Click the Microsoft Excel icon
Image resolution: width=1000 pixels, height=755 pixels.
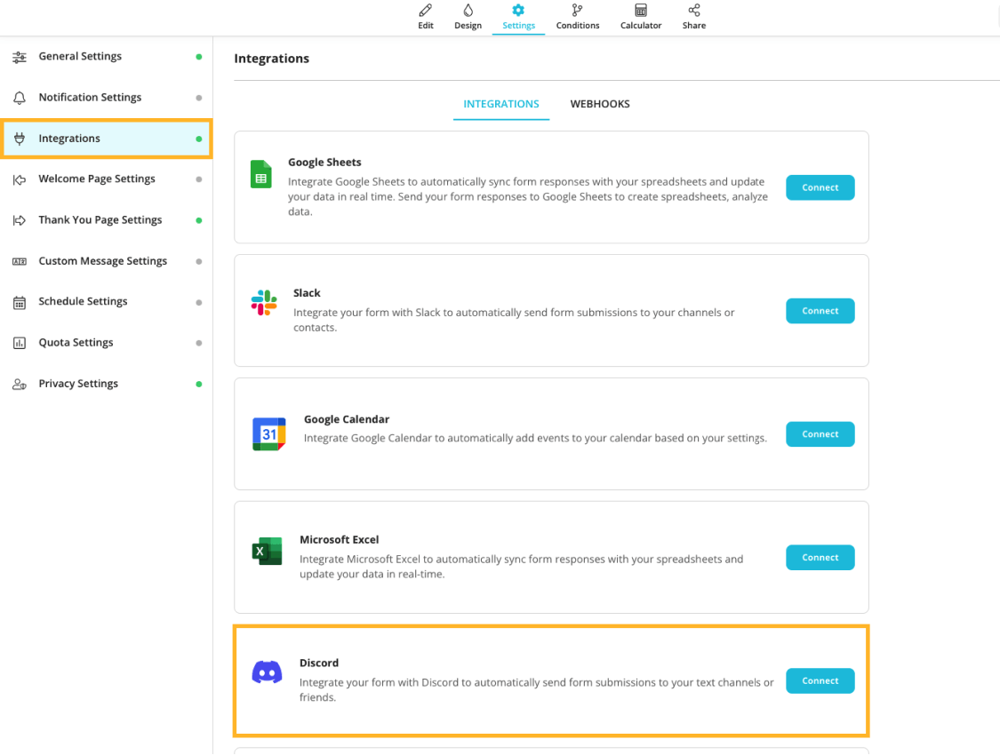267,551
